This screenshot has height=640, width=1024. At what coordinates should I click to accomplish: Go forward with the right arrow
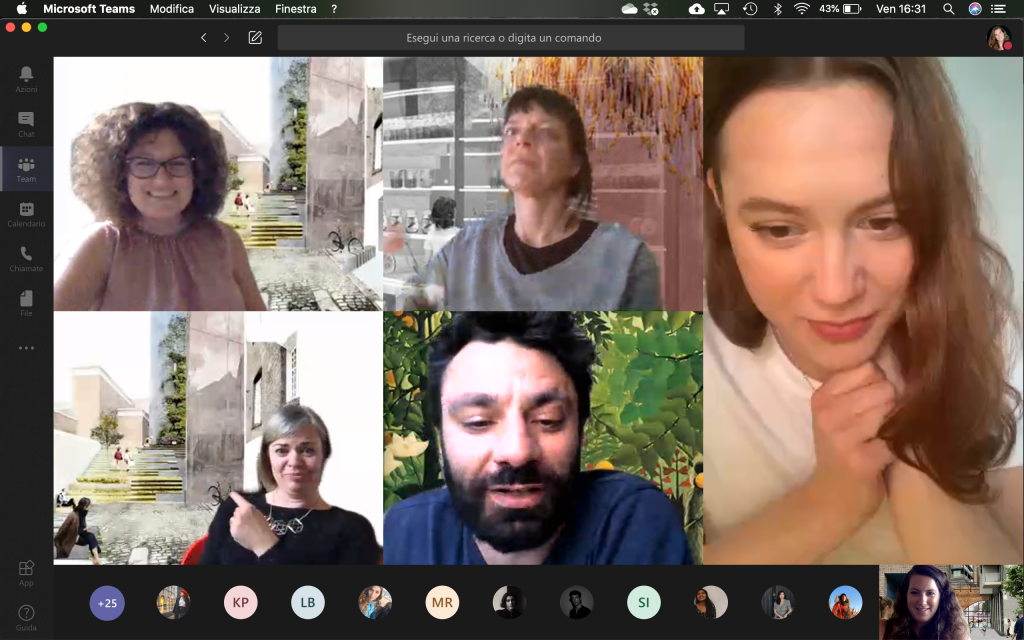coord(227,38)
